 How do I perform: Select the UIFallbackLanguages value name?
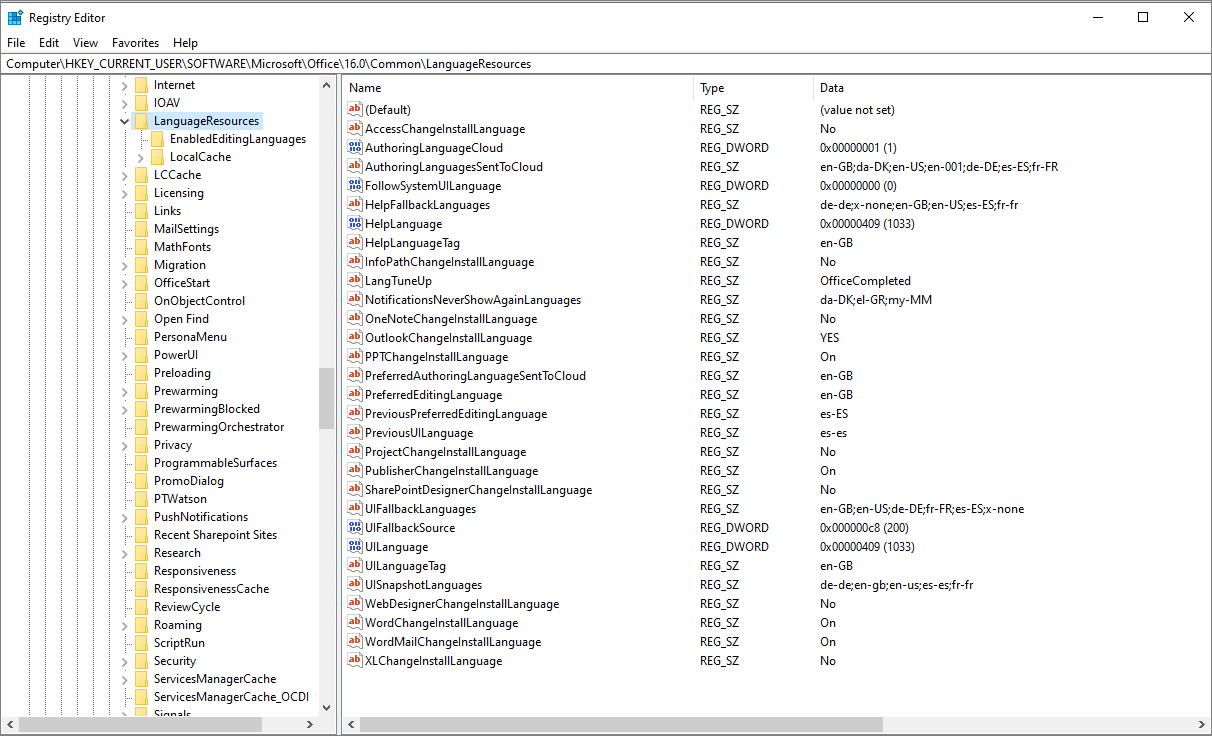[x=420, y=508]
